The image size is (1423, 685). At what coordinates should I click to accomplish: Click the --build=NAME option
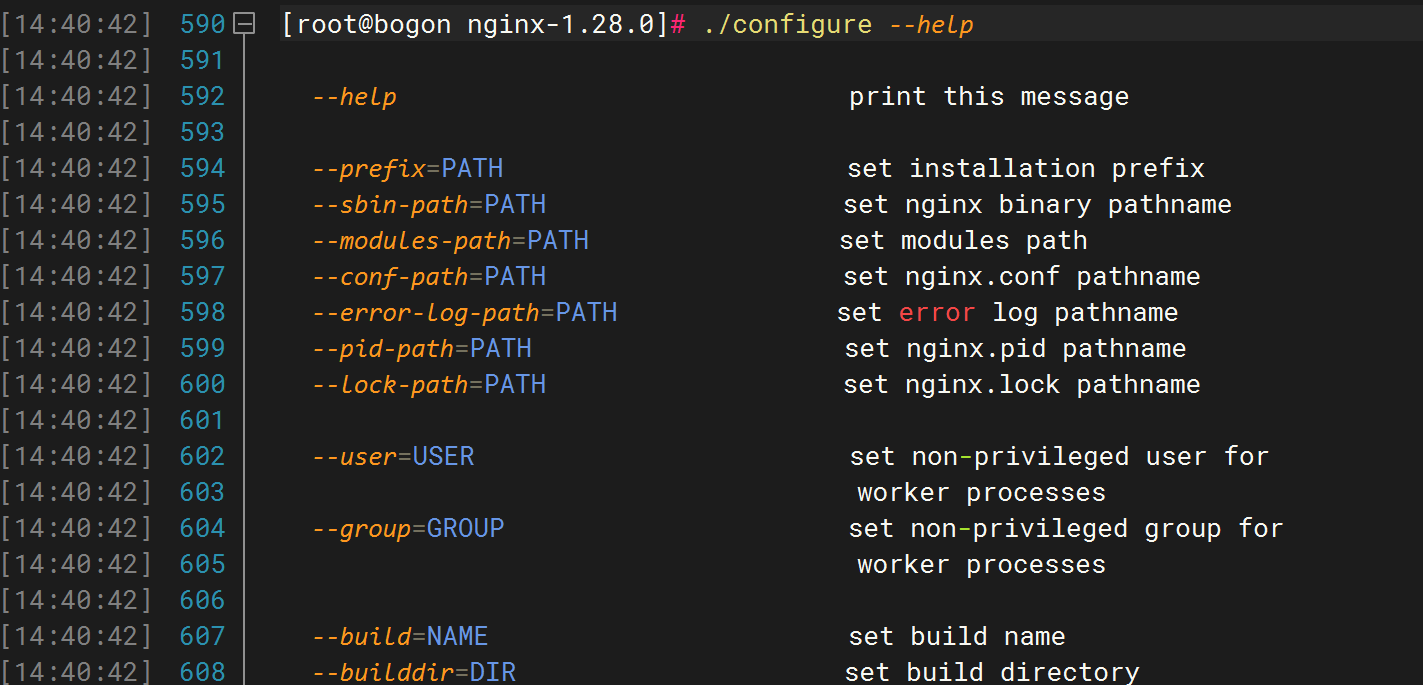pos(400,636)
